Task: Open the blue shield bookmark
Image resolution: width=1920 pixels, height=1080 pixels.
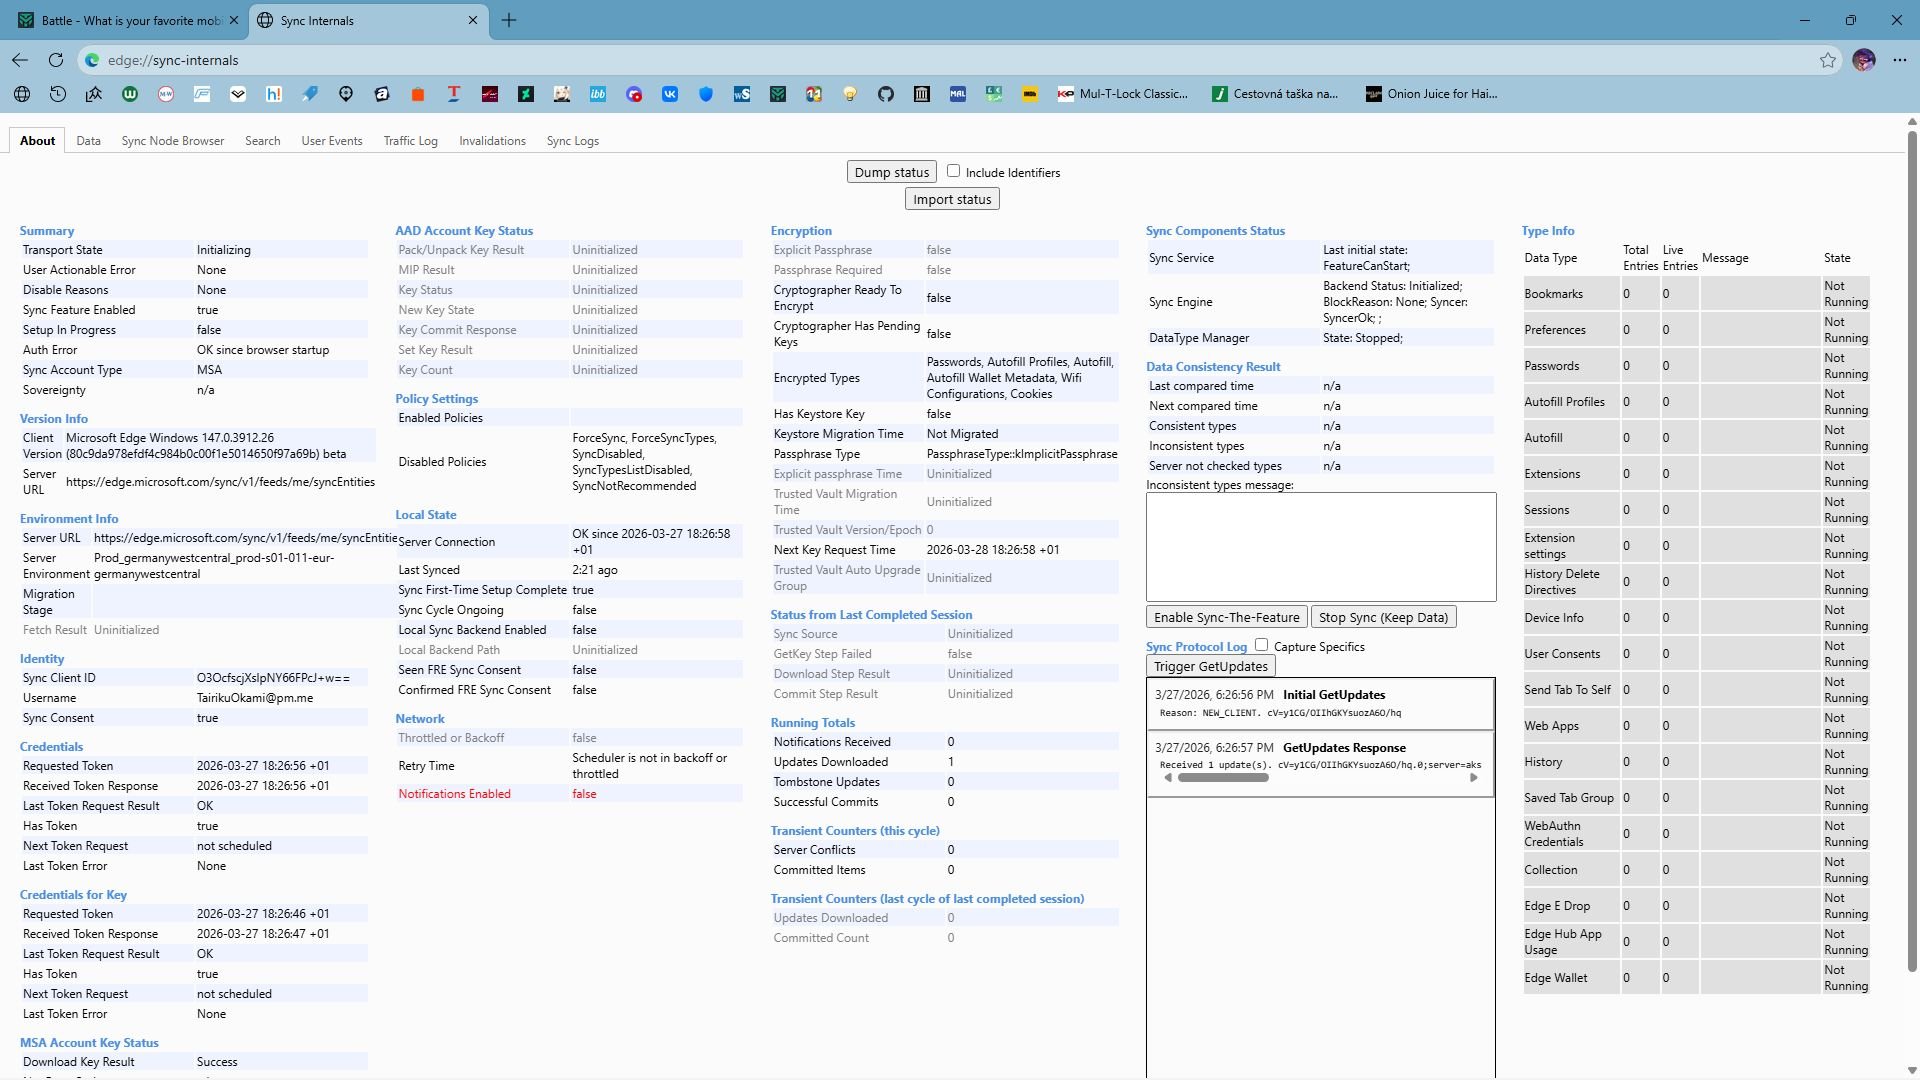Action: (706, 94)
